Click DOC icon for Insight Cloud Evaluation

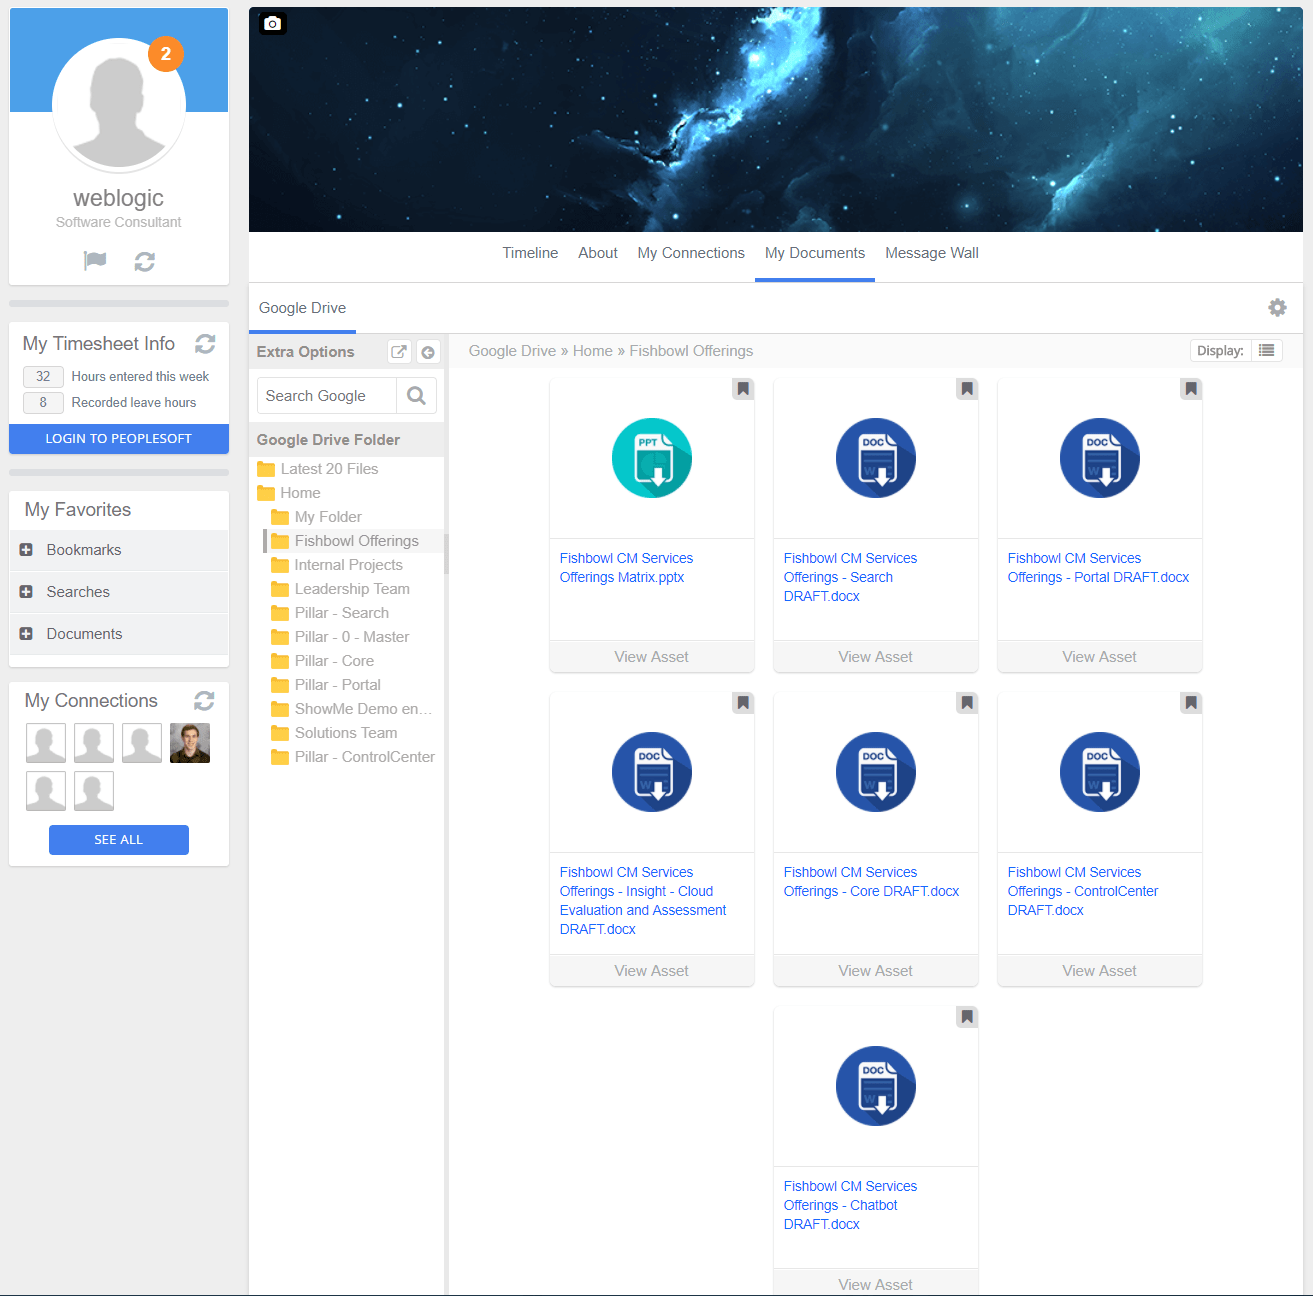pos(652,772)
